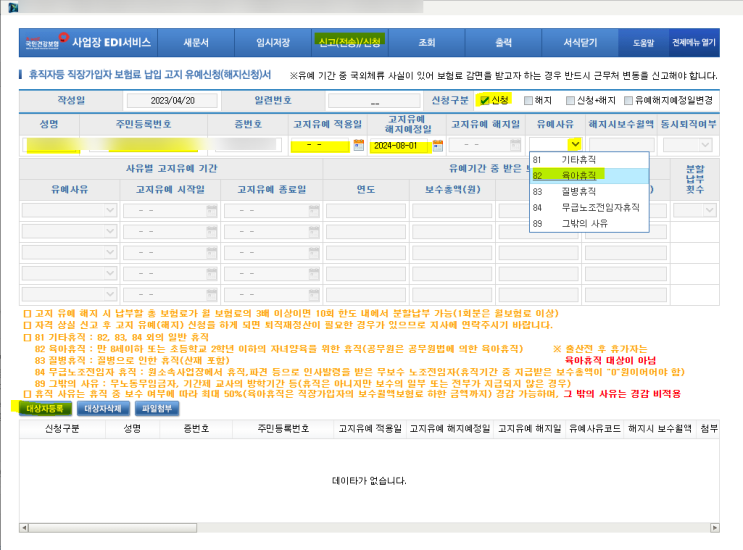Screen dimensions: 743x550
Task: Click the 신청구분 column header in list
Action: [62, 429]
